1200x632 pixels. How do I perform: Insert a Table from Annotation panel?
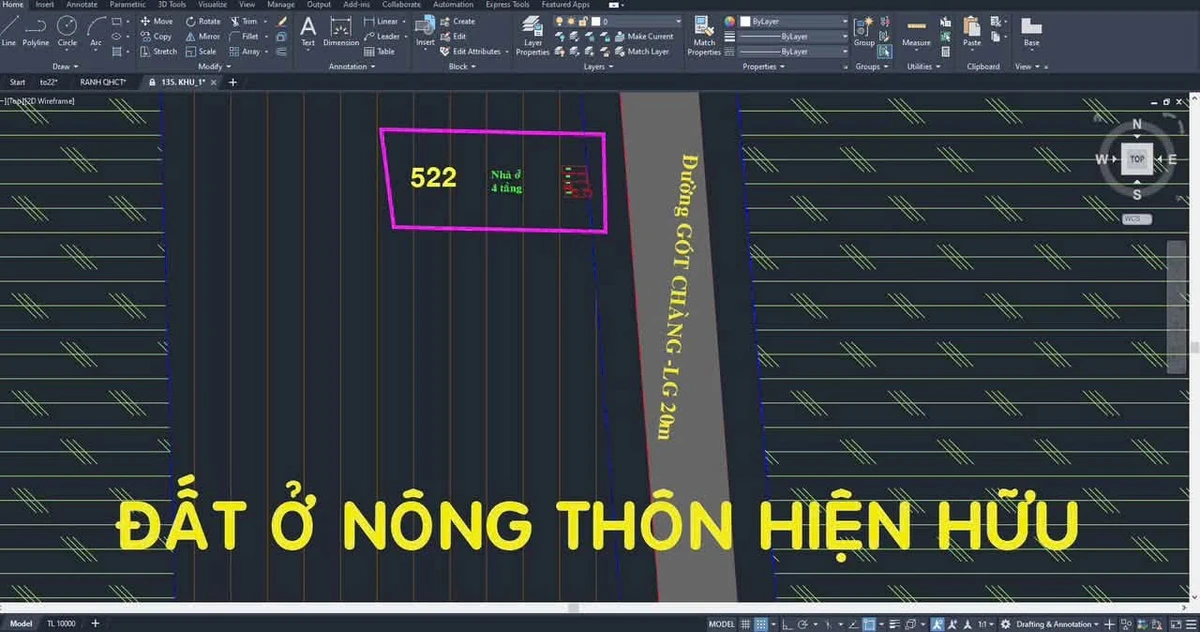click(380, 51)
